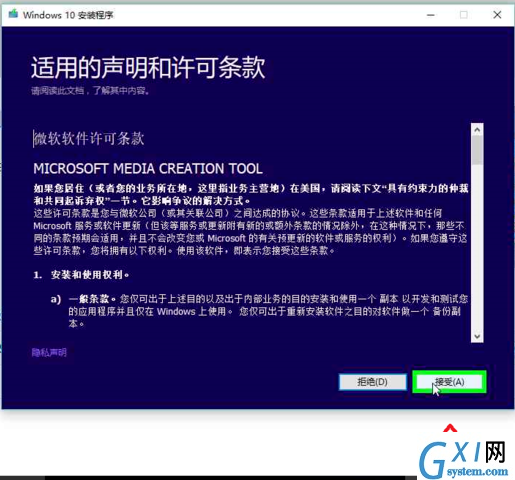Click the heading 适用的声明和许可条款
The image size is (515, 480).
pos(148,68)
